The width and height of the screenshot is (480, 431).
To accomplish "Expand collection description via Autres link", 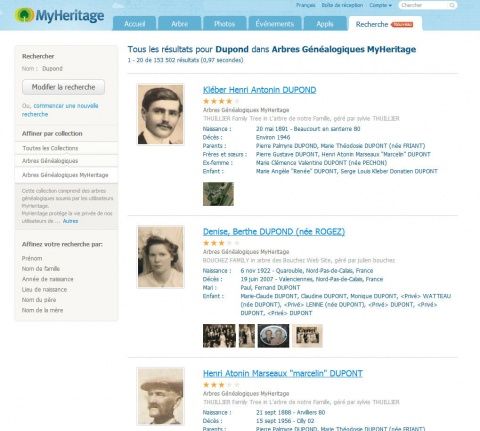I will tap(70, 221).
